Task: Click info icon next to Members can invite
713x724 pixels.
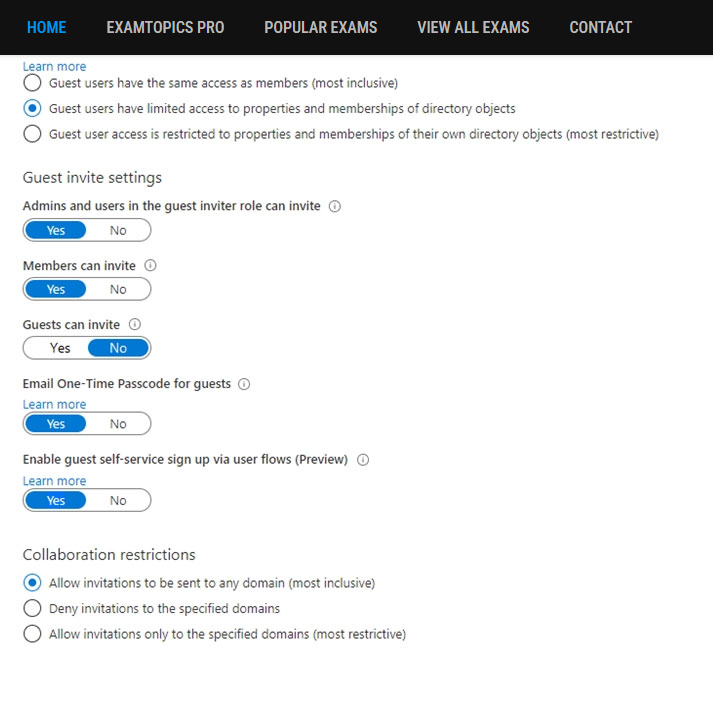Action: coord(151,265)
